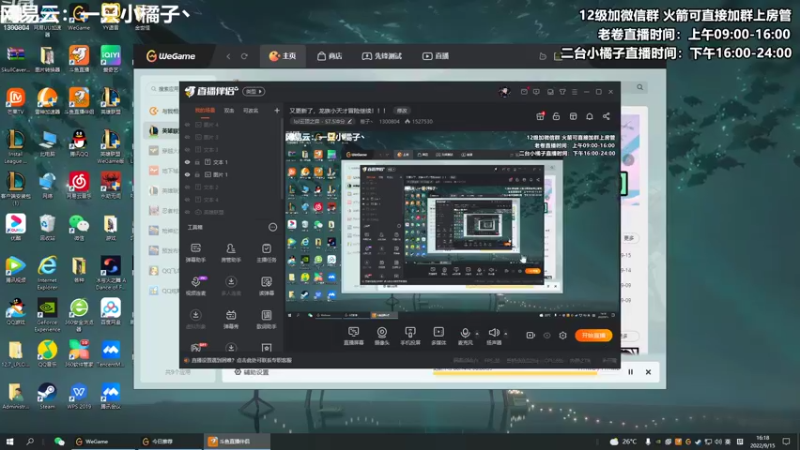Viewport: 800px width, 450px height.
Task: Open GeForce Experience desktop icon
Action: (x=47, y=315)
